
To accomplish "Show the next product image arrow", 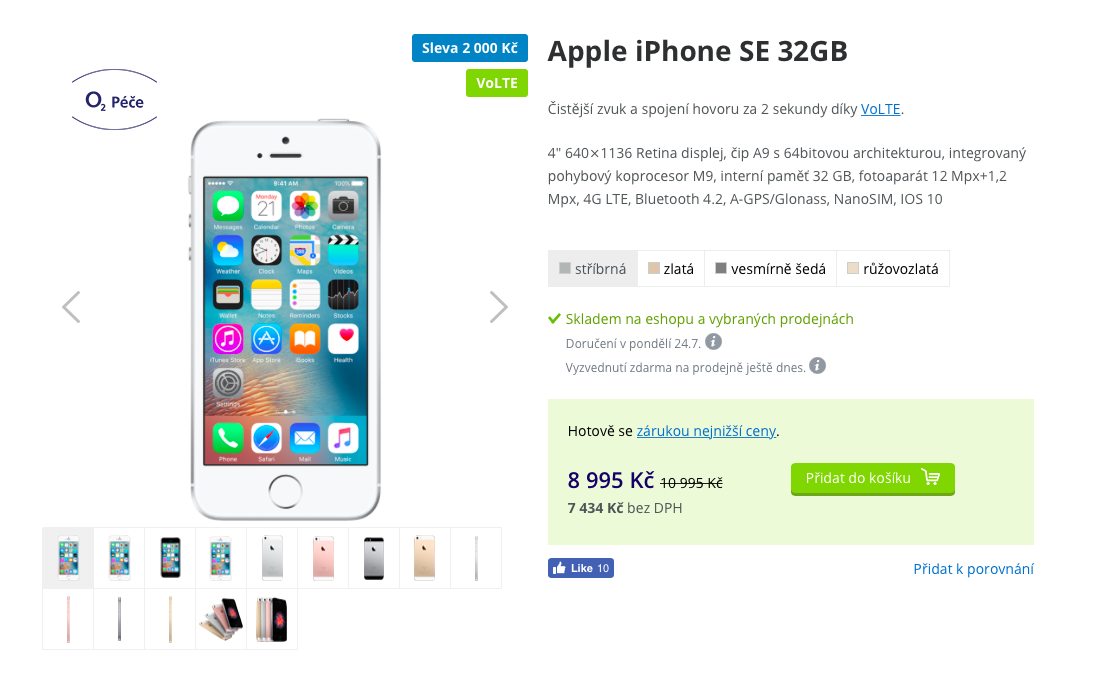I will click(x=498, y=307).
